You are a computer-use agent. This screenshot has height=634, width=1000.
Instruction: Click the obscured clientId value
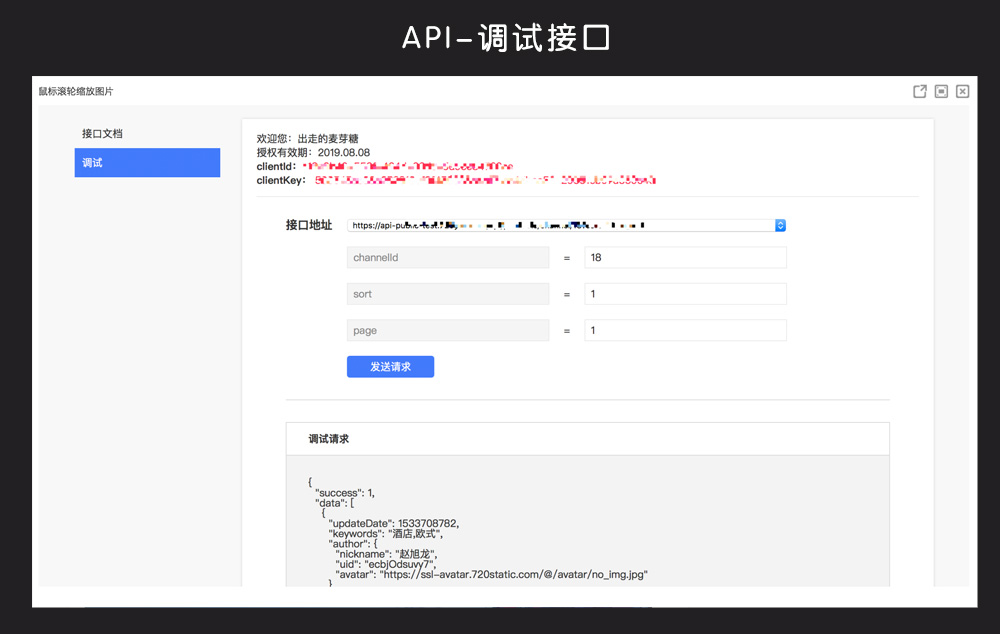click(x=408, y=166)
